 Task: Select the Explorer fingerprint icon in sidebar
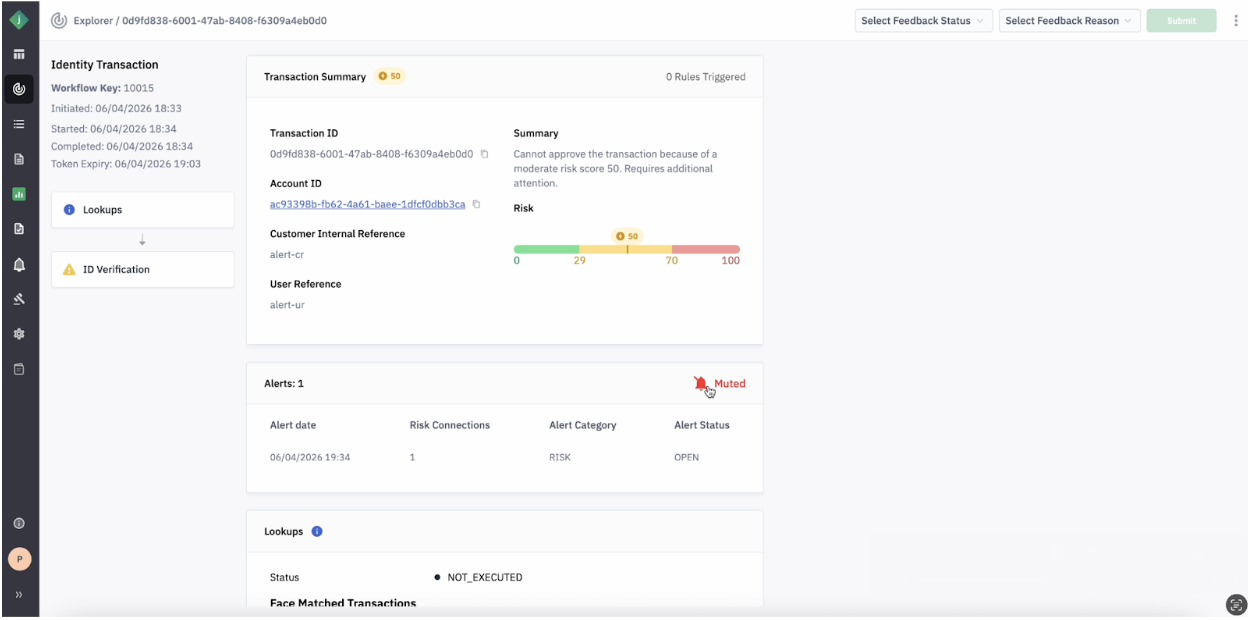click(x=19, y=89)
